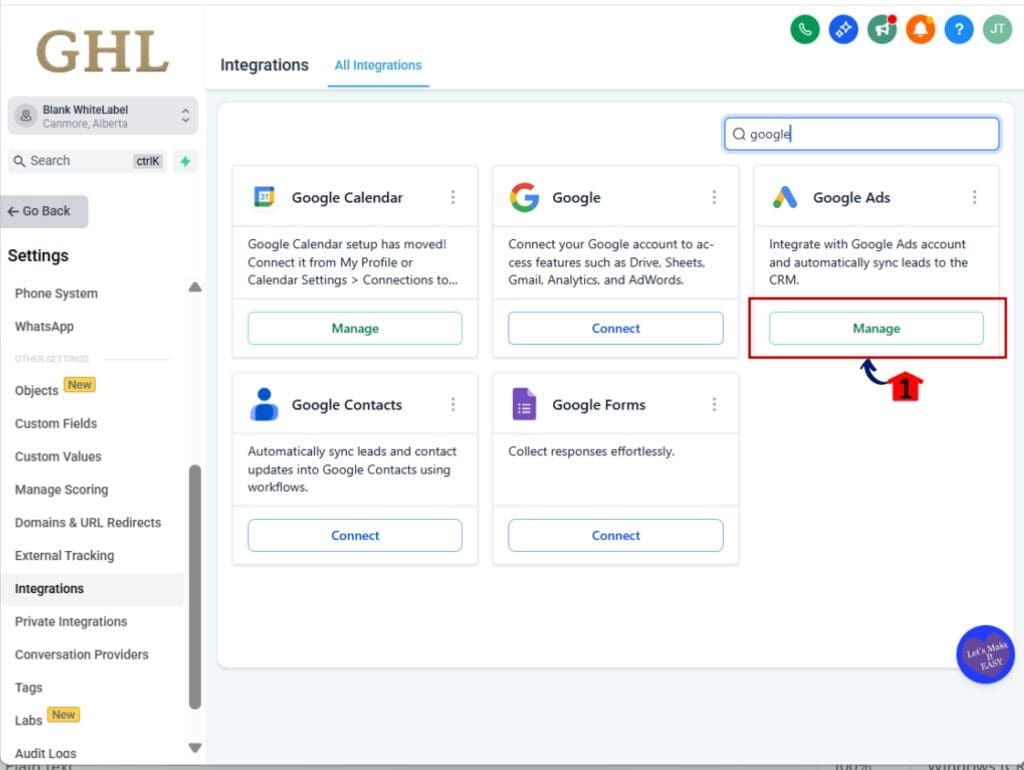Click the Google Contacts person icon

(264, 404)
